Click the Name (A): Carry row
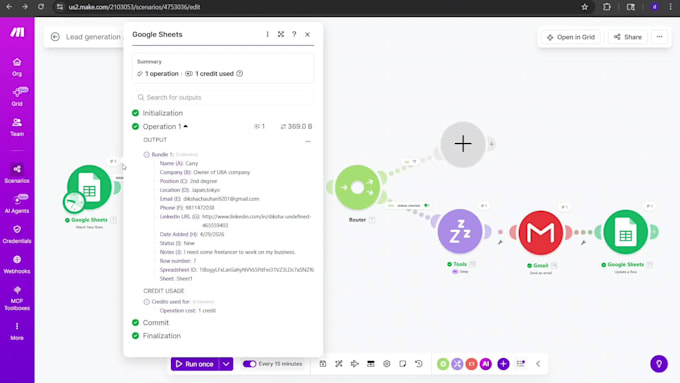This screenshot has width=680, height=383. click(179, 164)
